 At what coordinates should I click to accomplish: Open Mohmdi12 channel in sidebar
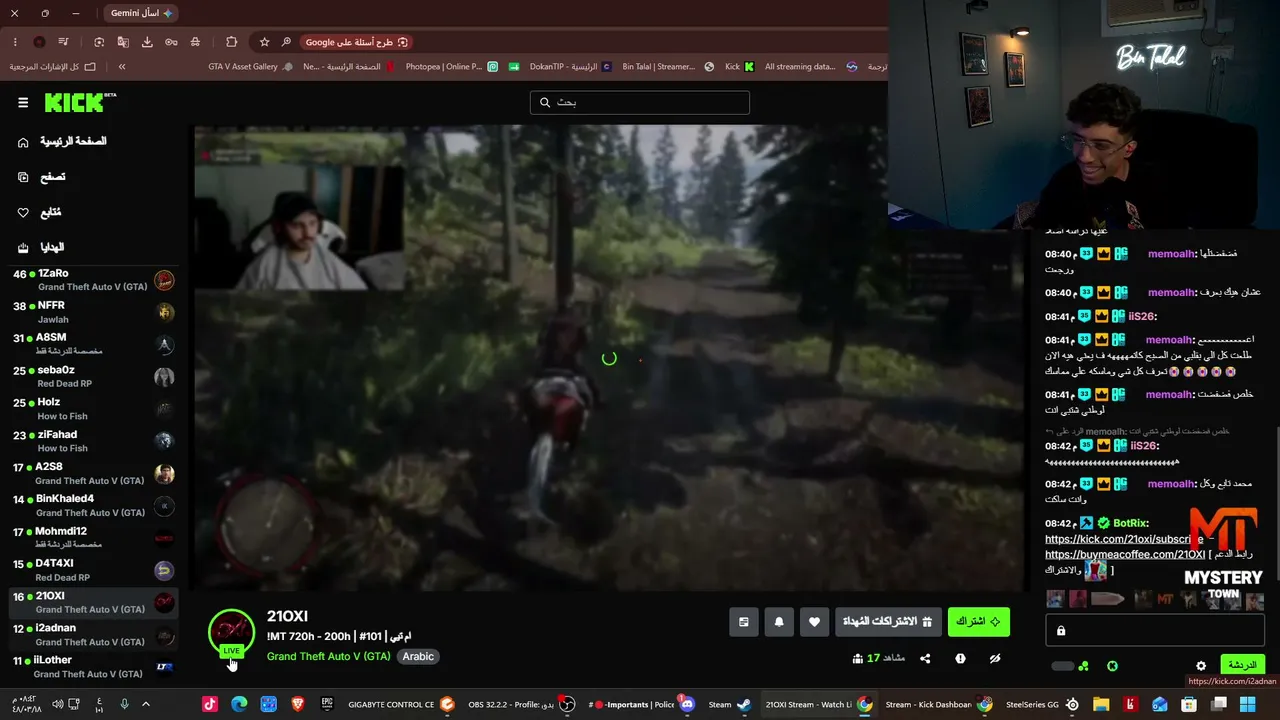[x=95, y=538]
